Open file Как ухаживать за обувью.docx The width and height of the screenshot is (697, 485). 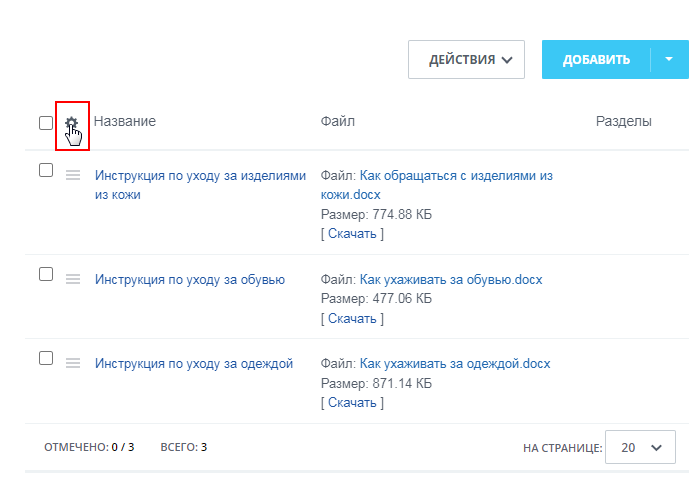451,280
